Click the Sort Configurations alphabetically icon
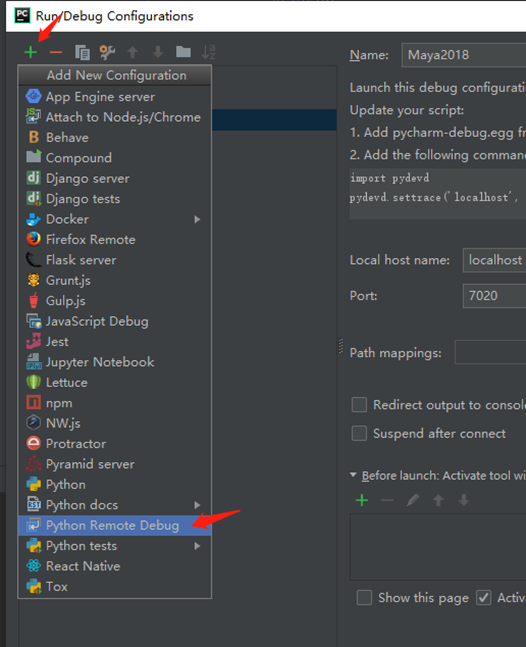Image resolution: width=526 pixels, height=647 pixels. [209, 52]
